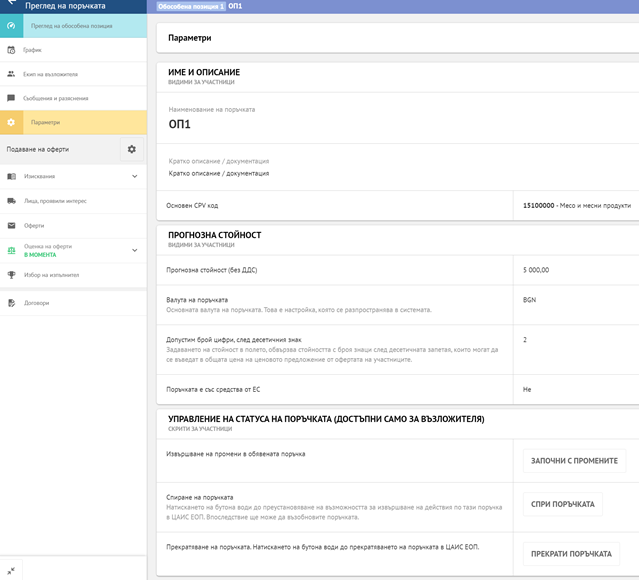Click the gauge icon for Преглед на обособена позиция
639x580 pixels.
[x=11, y=26]
